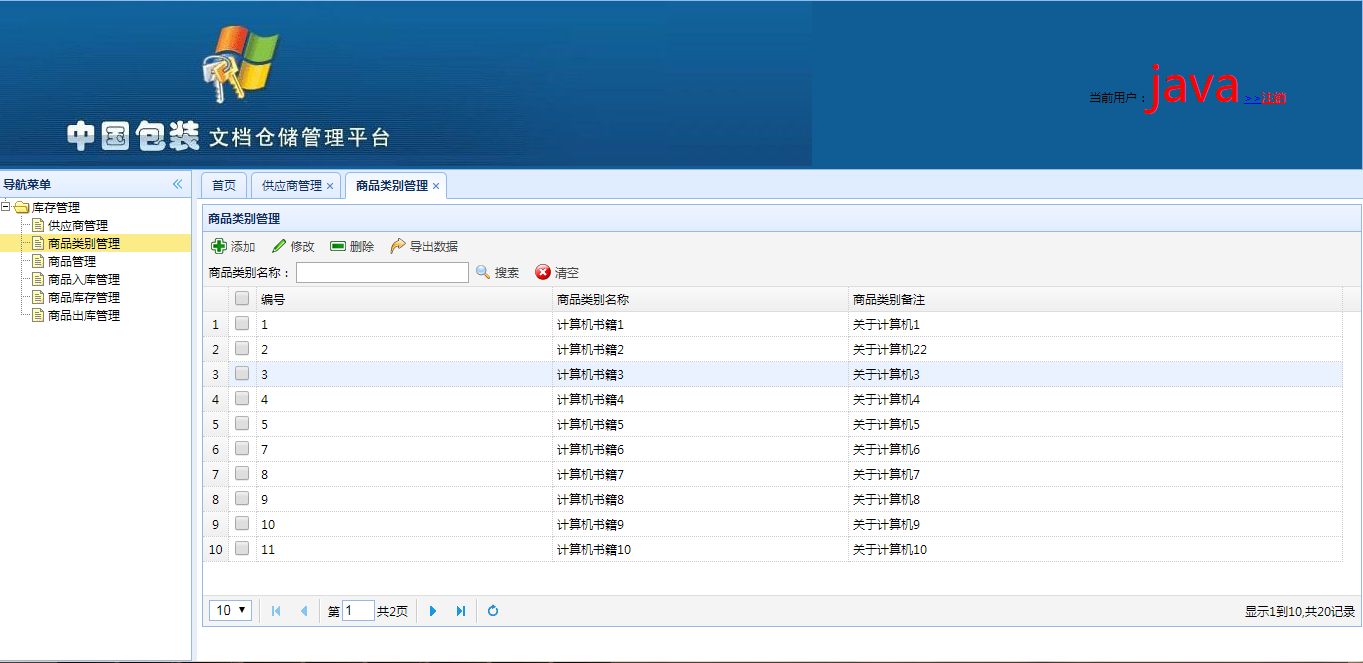This screenshot has width=1363, height=663.
Task: Click the green Add (添加) icon
Action: pos(219,246)
